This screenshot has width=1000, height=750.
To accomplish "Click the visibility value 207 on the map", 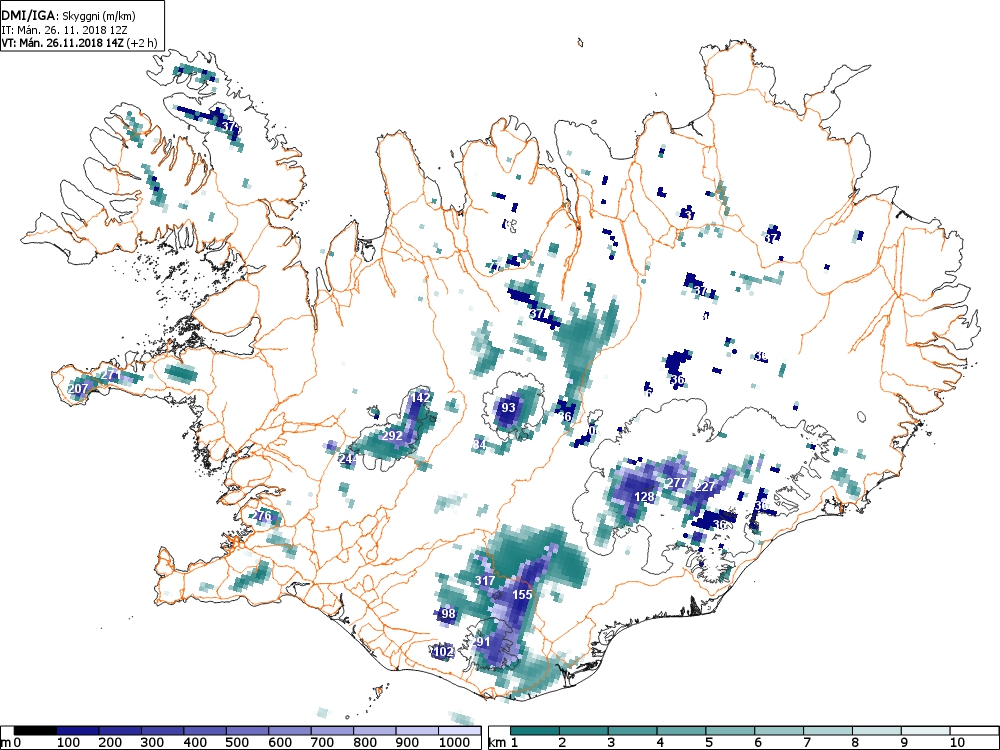I will coord(78,388).
